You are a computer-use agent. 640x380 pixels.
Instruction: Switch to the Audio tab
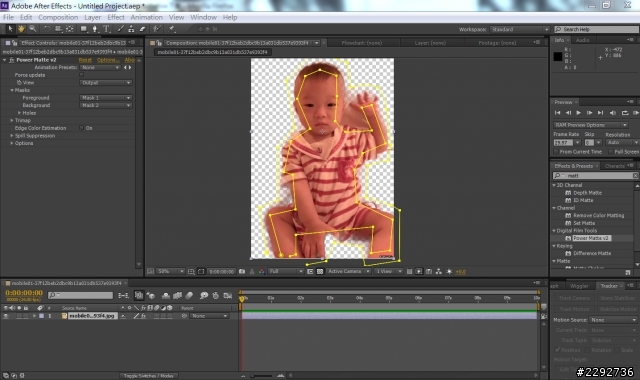pyautogui.click(x=582, y=40)
